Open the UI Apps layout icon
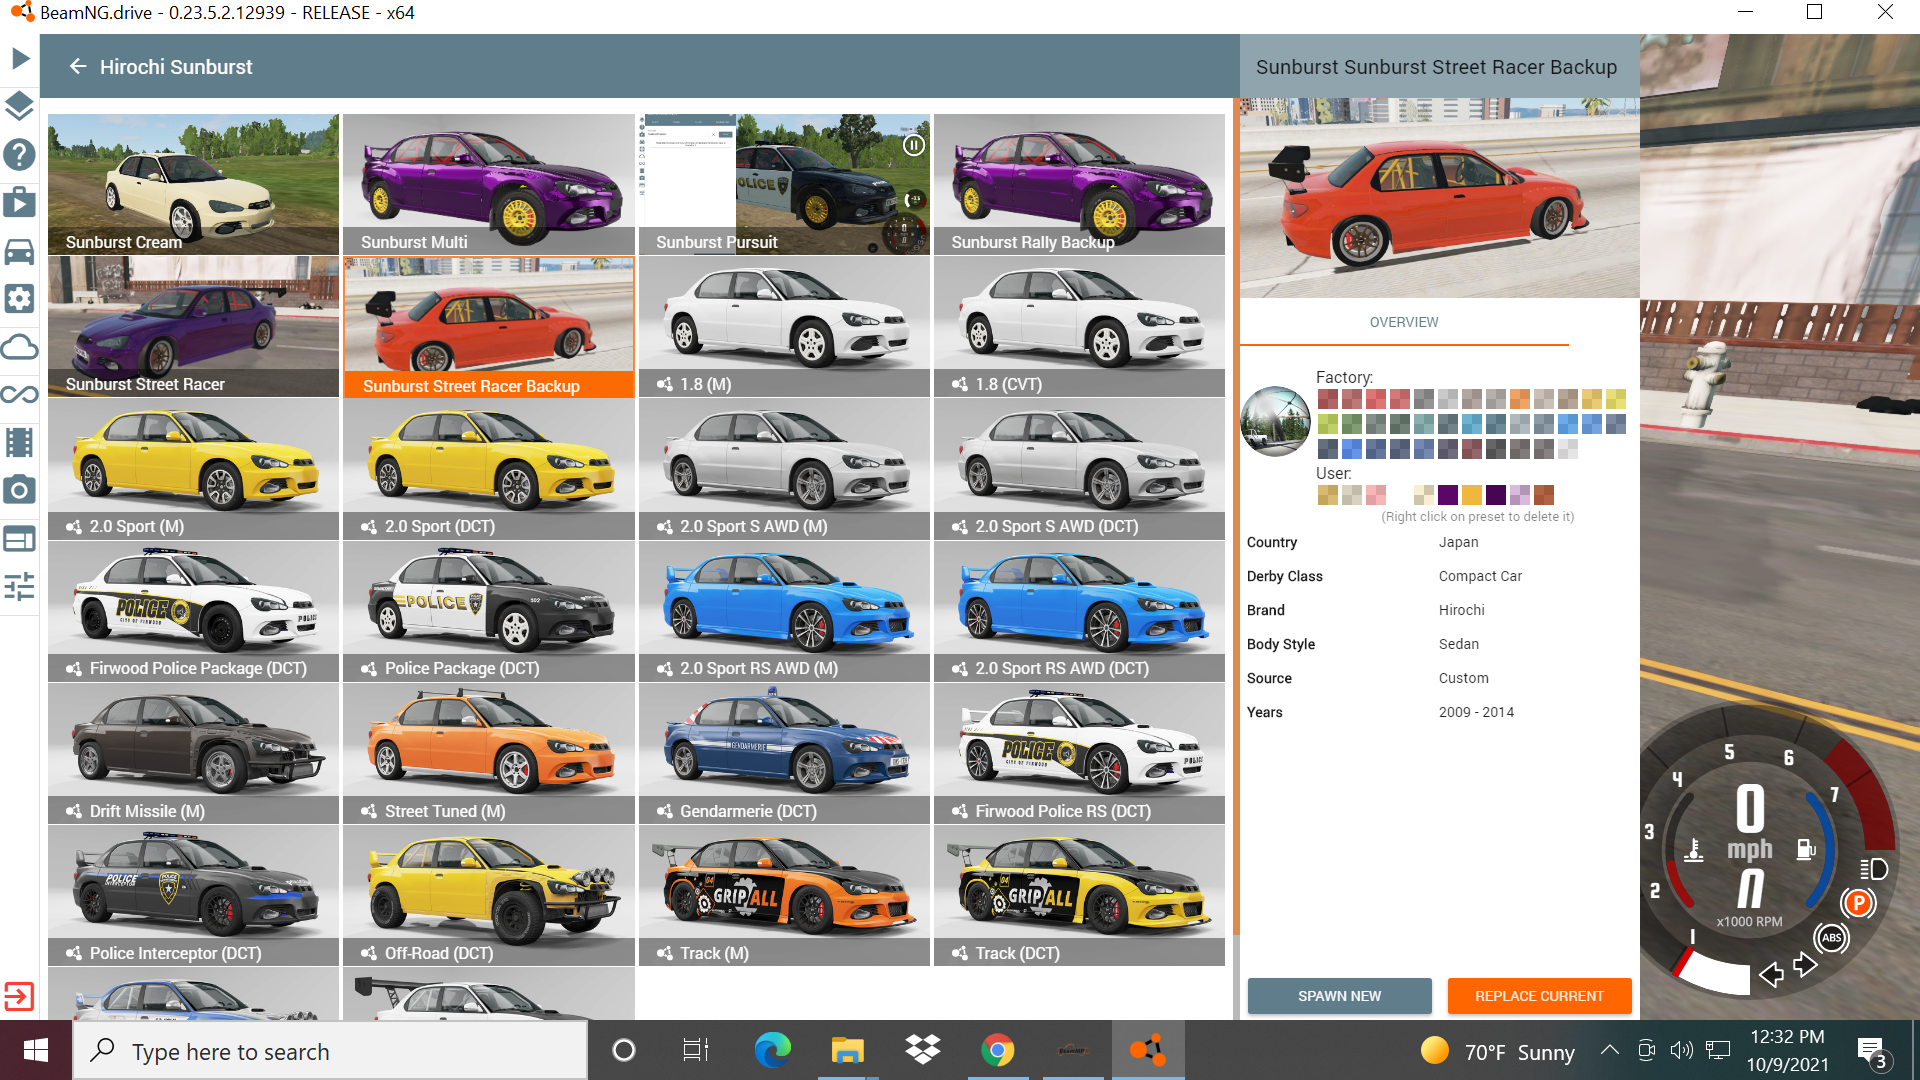Image resolution: width=1920 pixels, height=1080 pixels. (20, 539)
